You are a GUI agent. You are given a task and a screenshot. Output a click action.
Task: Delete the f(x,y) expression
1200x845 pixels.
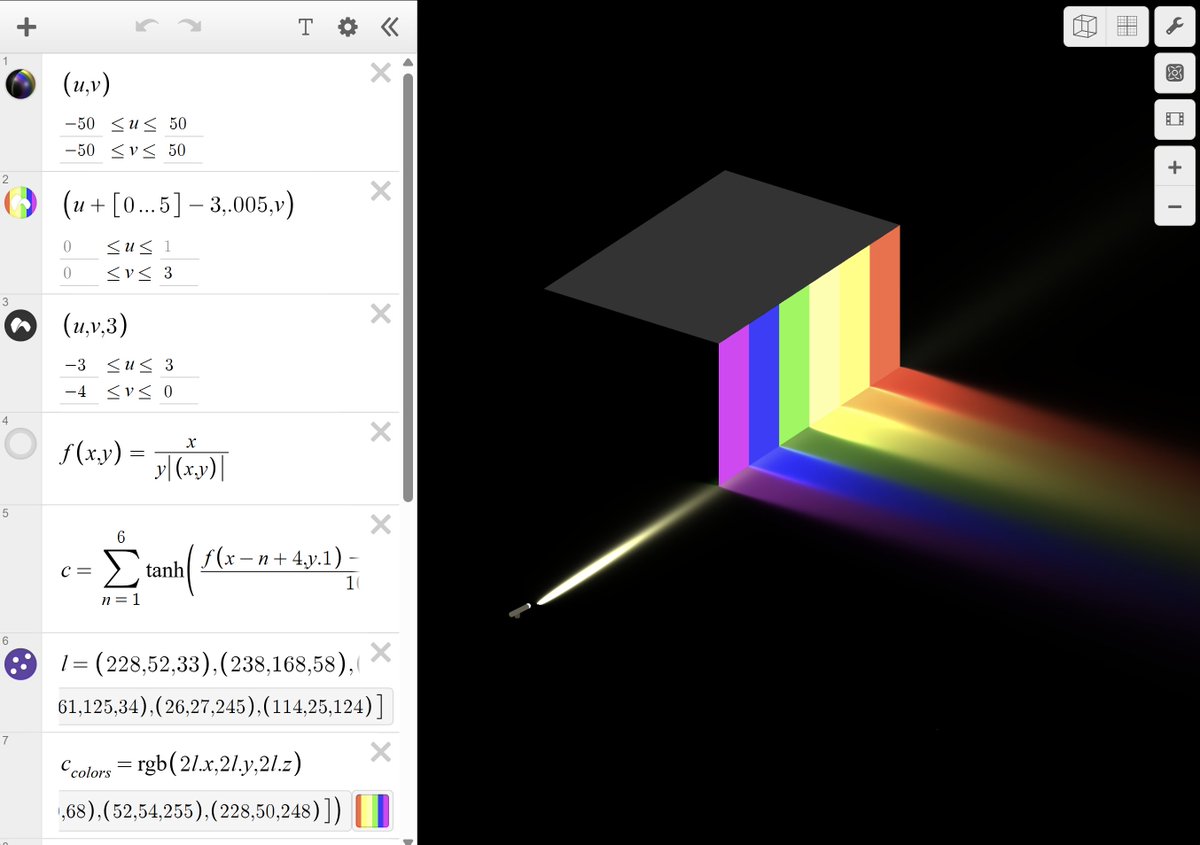[x=380, y=432]
